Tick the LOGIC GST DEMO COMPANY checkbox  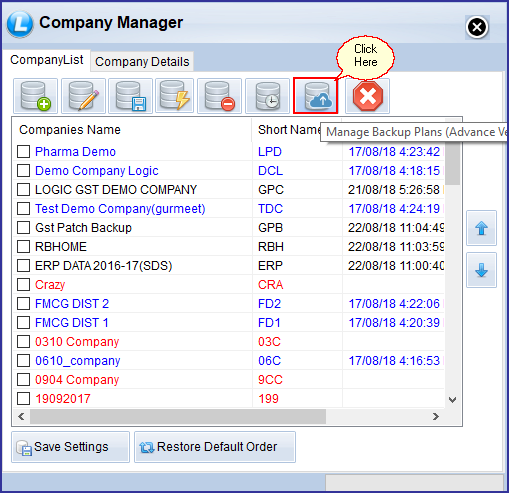coord(23,190)
